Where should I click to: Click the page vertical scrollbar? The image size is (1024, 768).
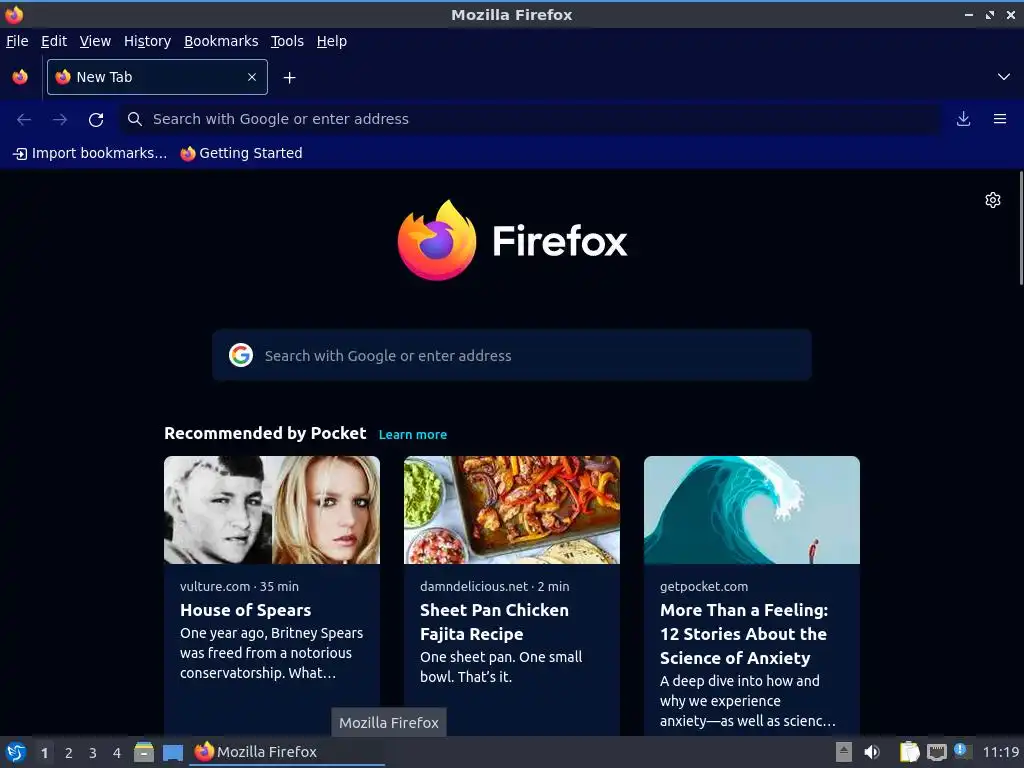click(1021, 228)
